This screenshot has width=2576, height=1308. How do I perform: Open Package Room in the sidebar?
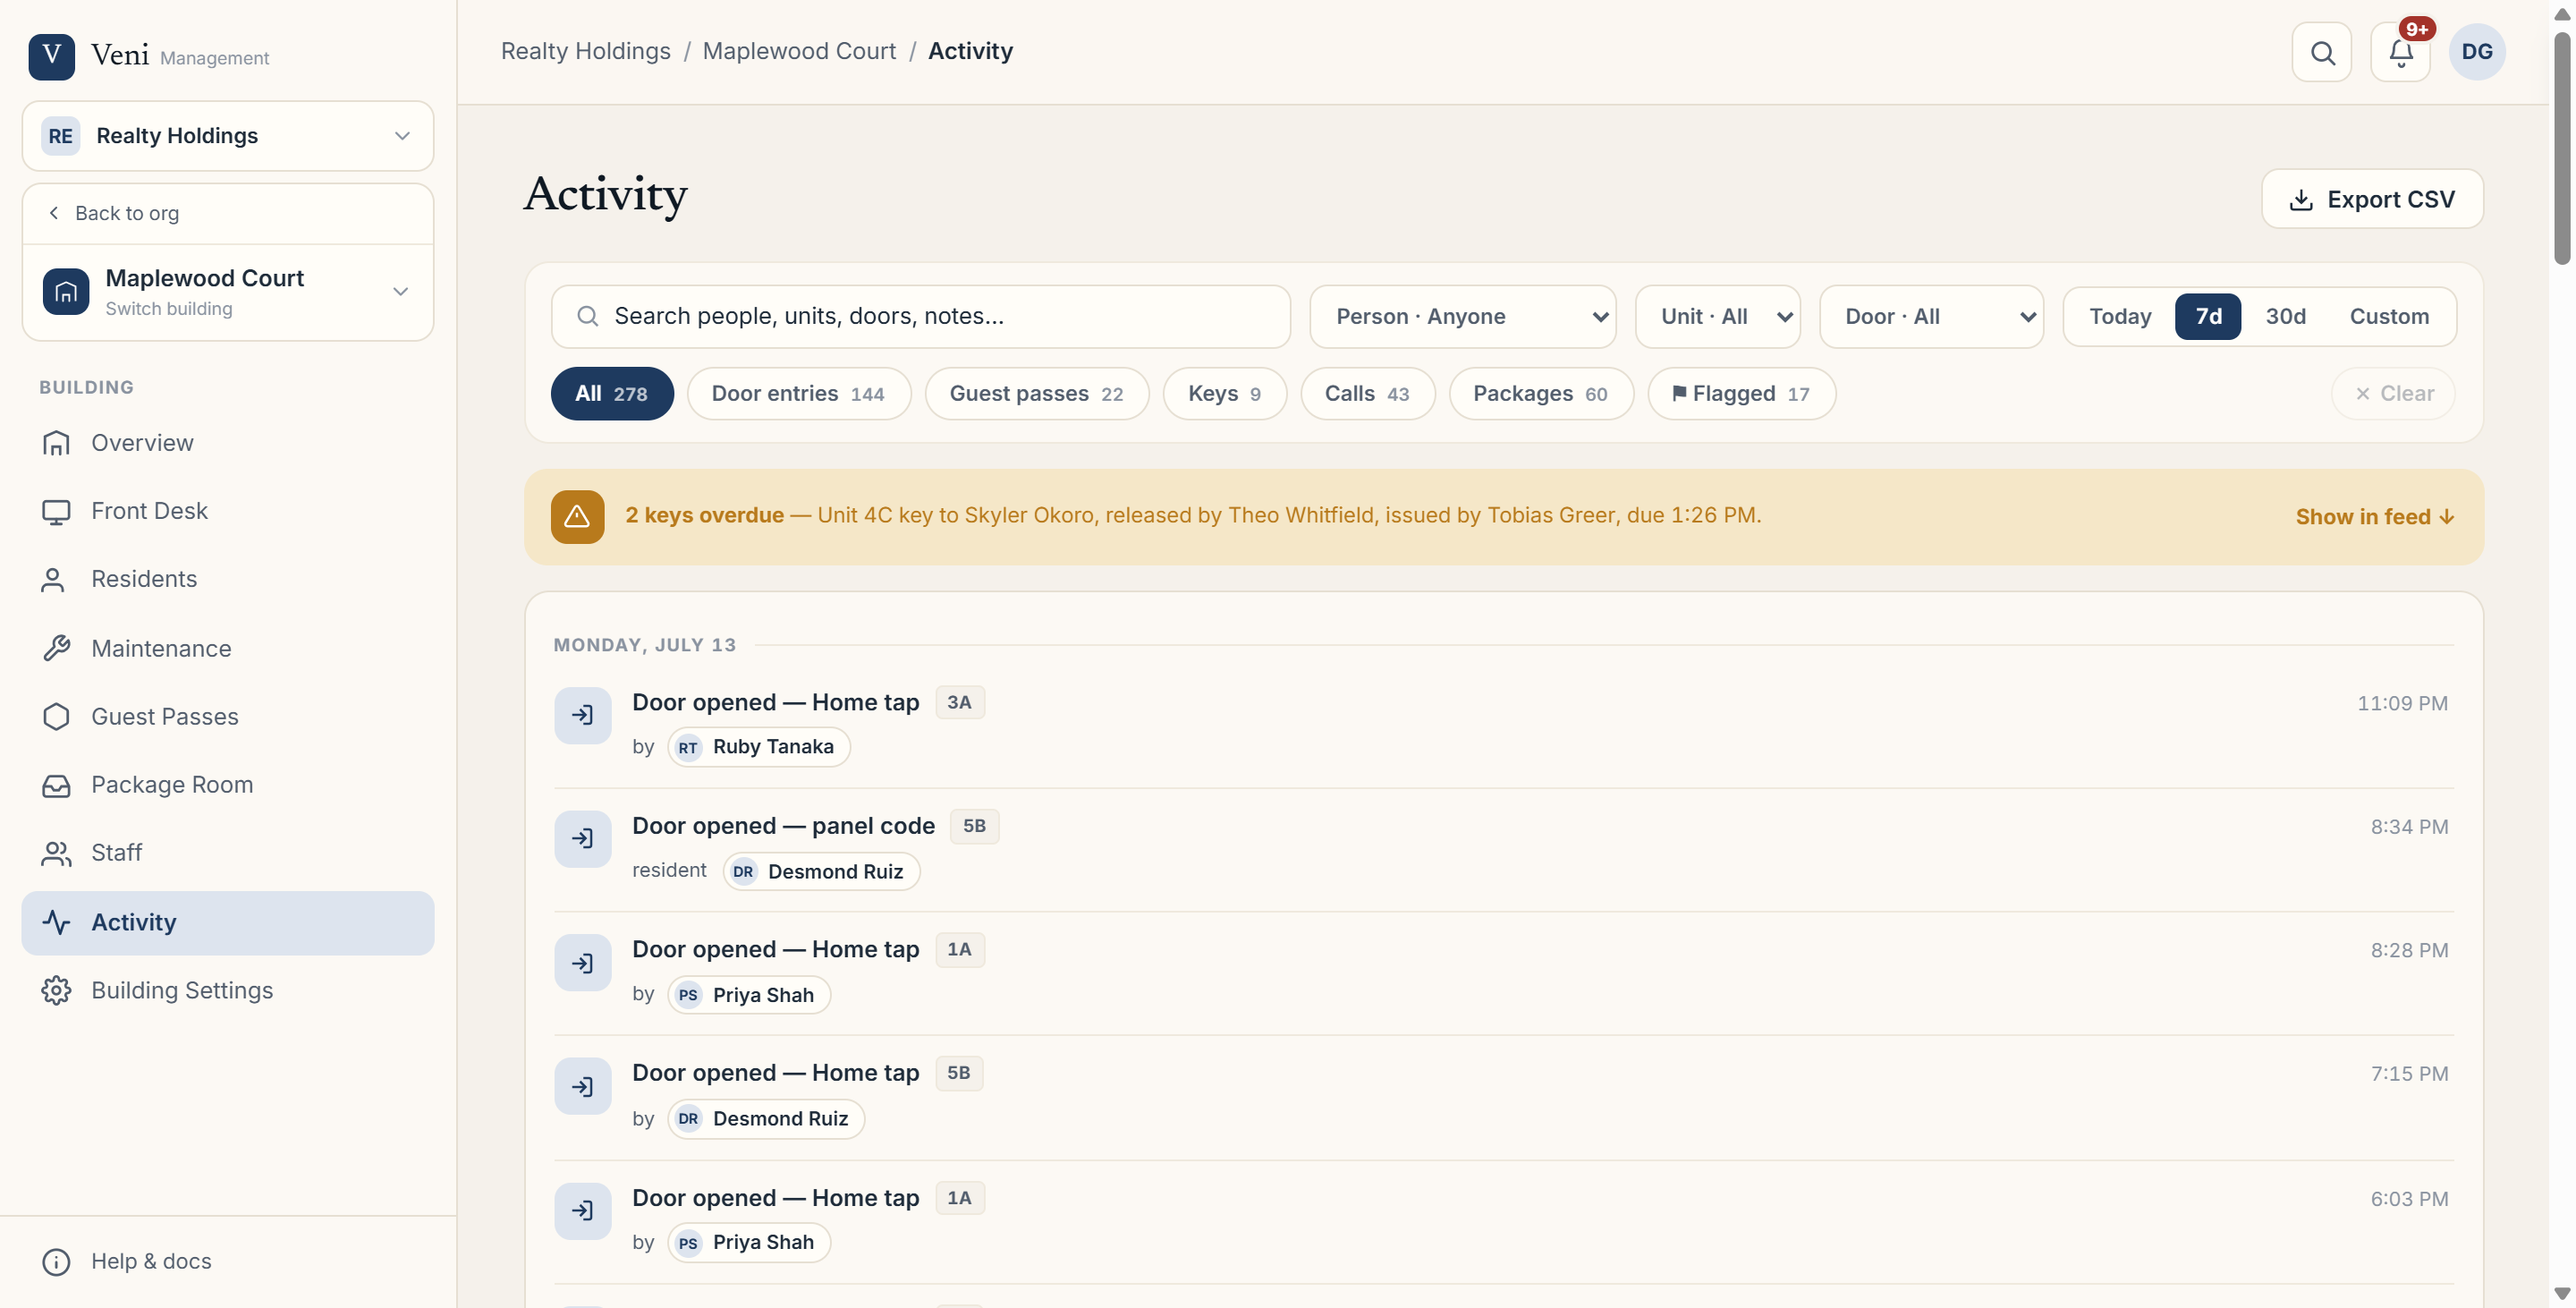[228, 785]
